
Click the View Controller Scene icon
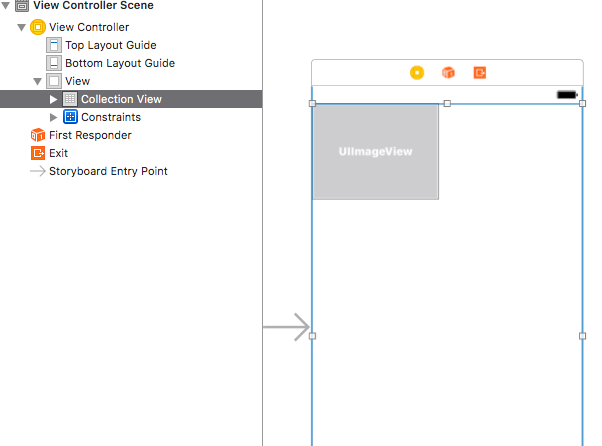pyautogui.click(x=22, y=6)
